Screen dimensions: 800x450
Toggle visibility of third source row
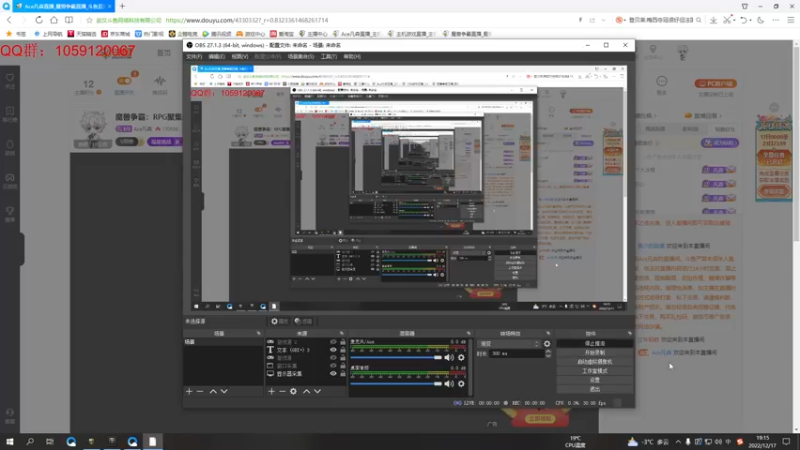pyautogui.click(x=333, y=358)
